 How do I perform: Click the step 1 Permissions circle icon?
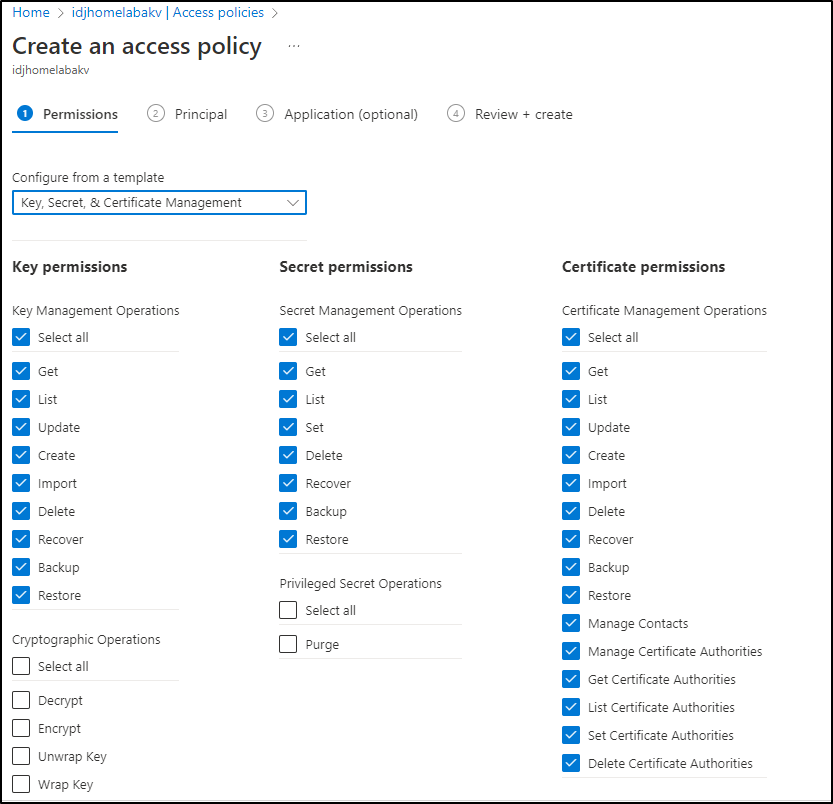(25, 114)
